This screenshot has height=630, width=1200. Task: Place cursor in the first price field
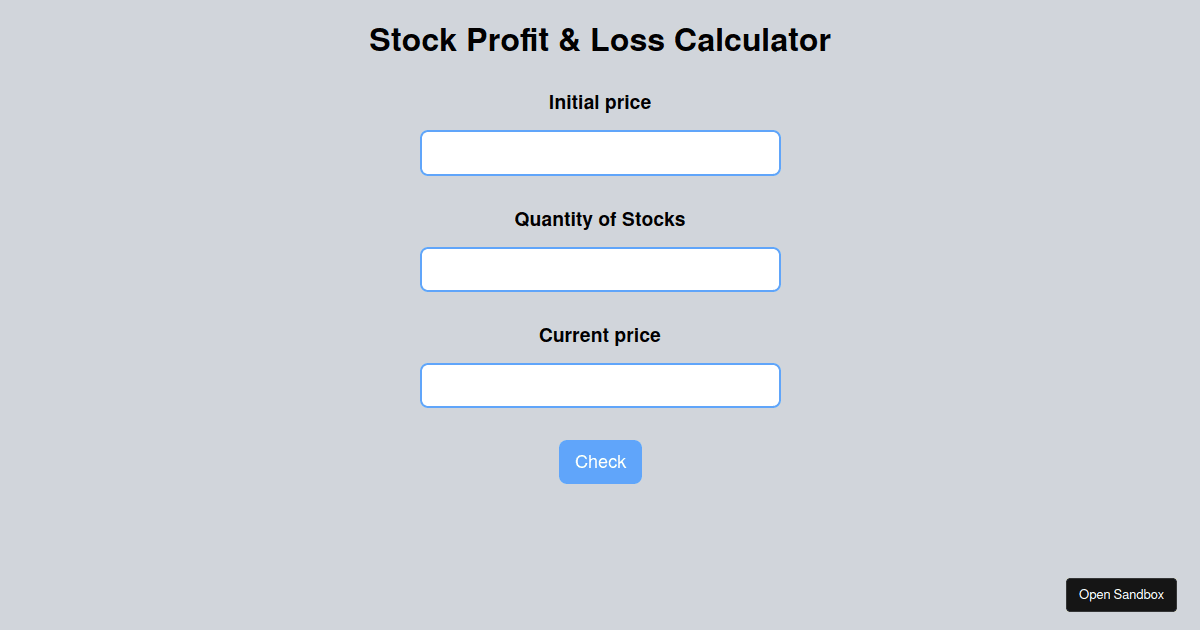(600, 153)
